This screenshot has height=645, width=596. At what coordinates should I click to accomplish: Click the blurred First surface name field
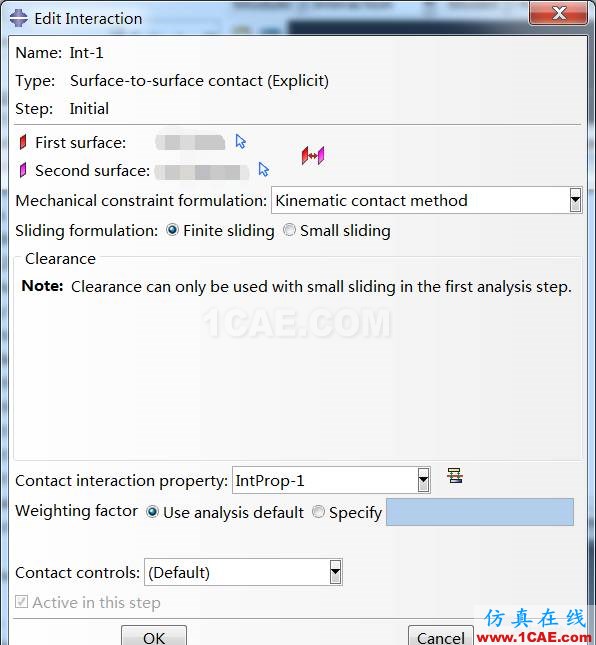pos(190,142)
